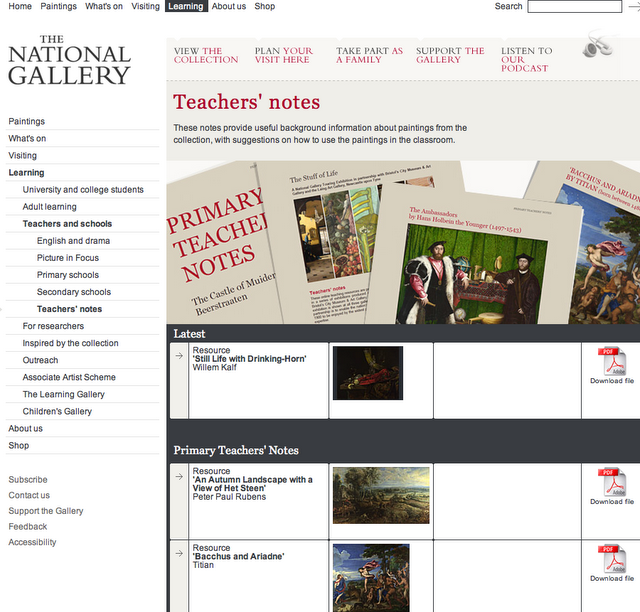Viewport: 640px width, 612px height.
Task: Open Listen to Our Podcast link
Action: [527, 60]
